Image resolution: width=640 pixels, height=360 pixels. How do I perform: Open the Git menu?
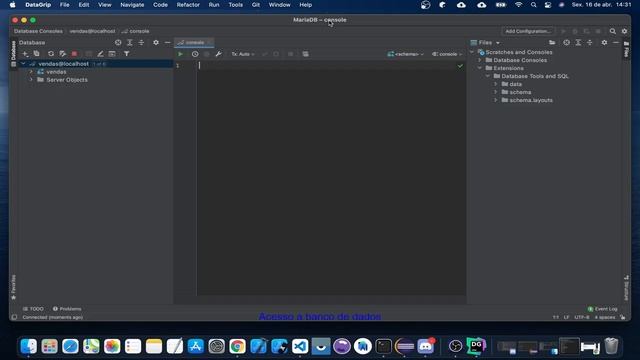256,5
